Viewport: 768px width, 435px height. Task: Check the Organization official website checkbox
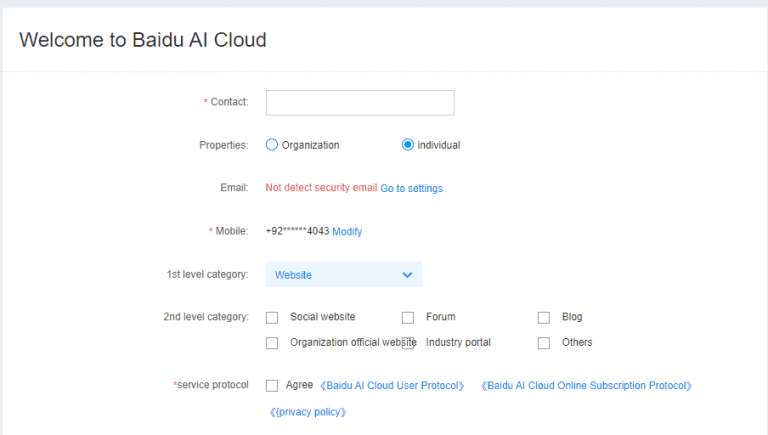coord(272,343)
